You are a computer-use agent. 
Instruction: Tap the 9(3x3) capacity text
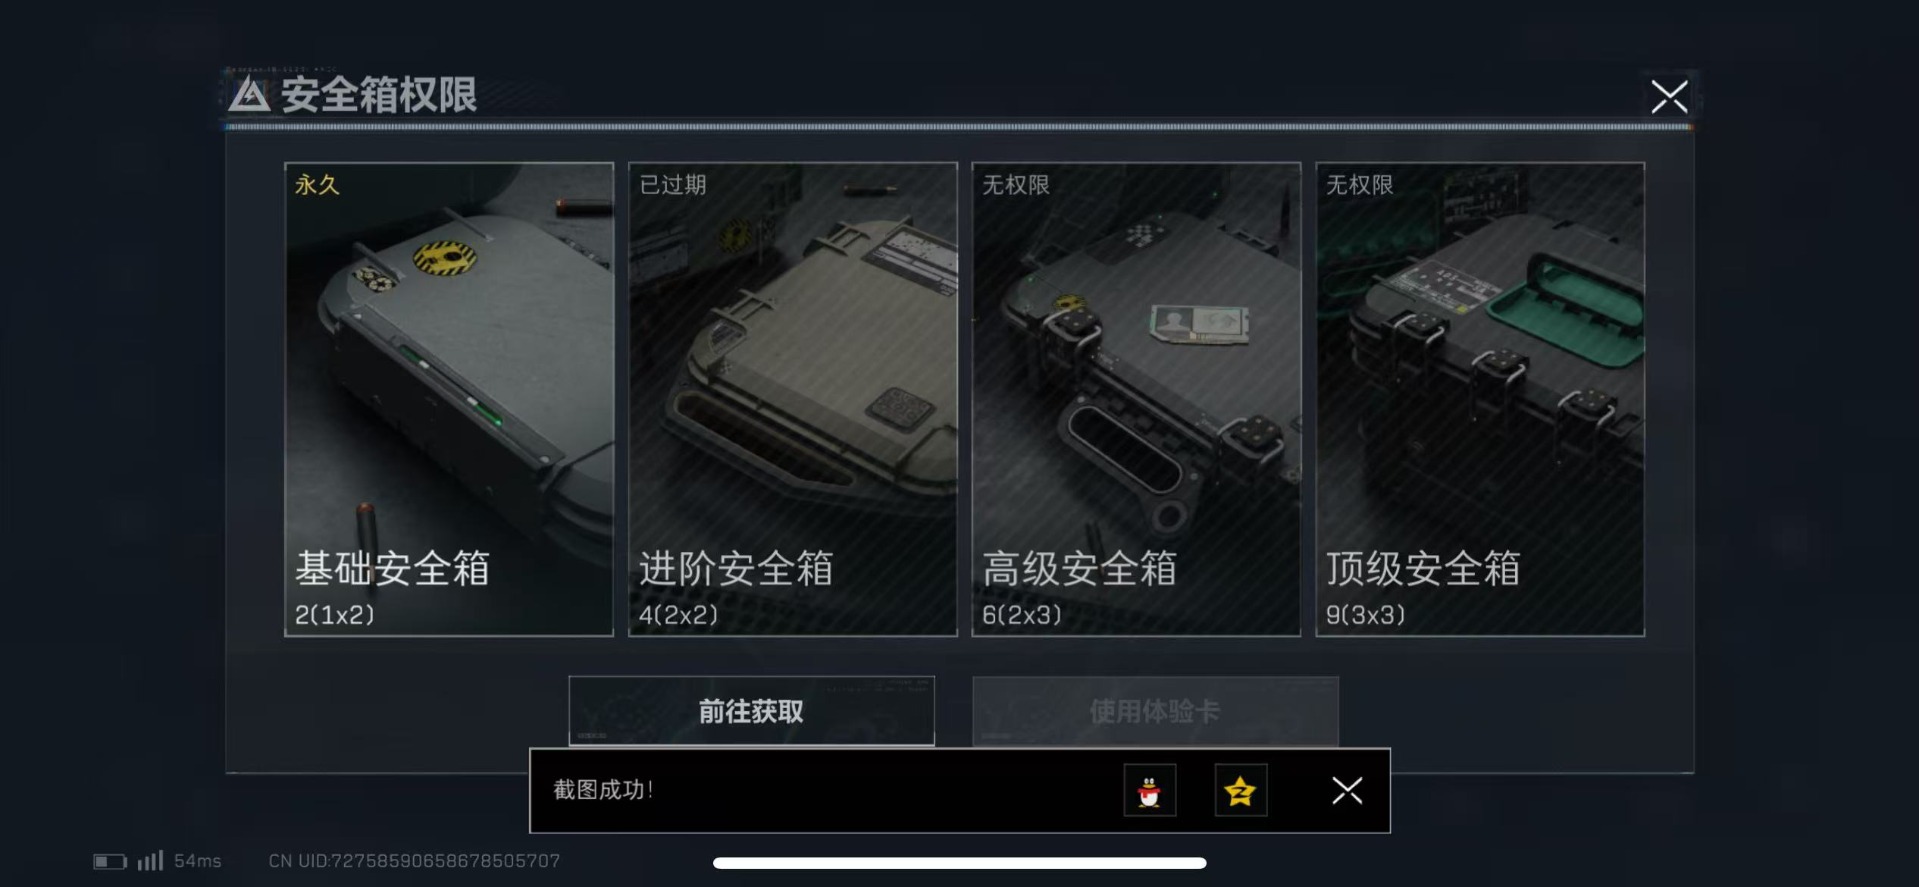tap(1365, 615)
